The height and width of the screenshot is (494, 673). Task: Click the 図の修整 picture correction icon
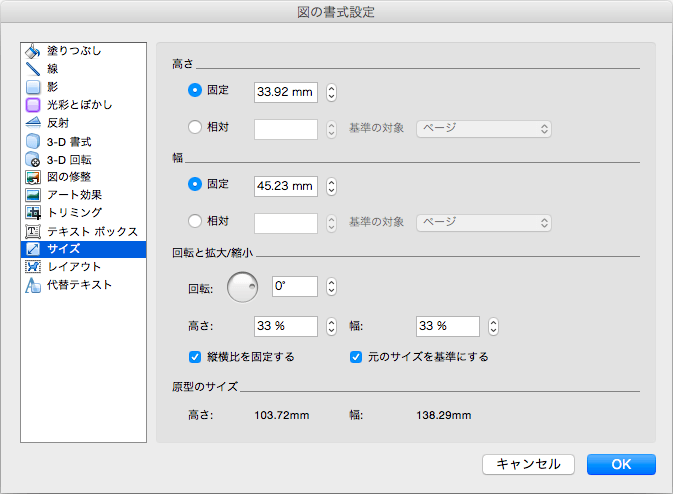tap(32, 177)
